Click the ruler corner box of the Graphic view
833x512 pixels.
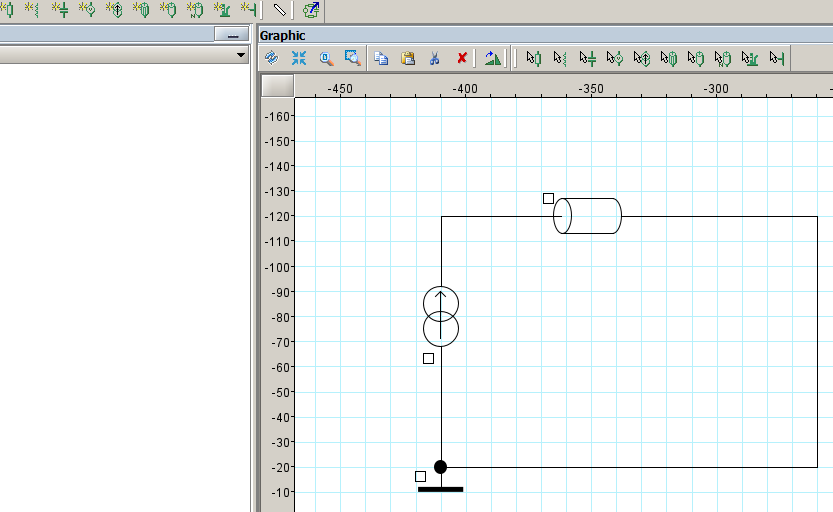278,86
